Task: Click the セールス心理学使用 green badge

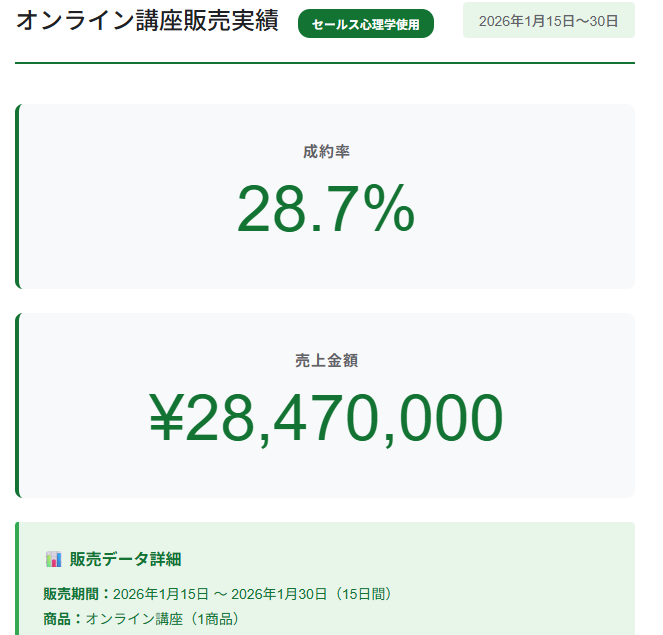Action: tap(366, 24)
